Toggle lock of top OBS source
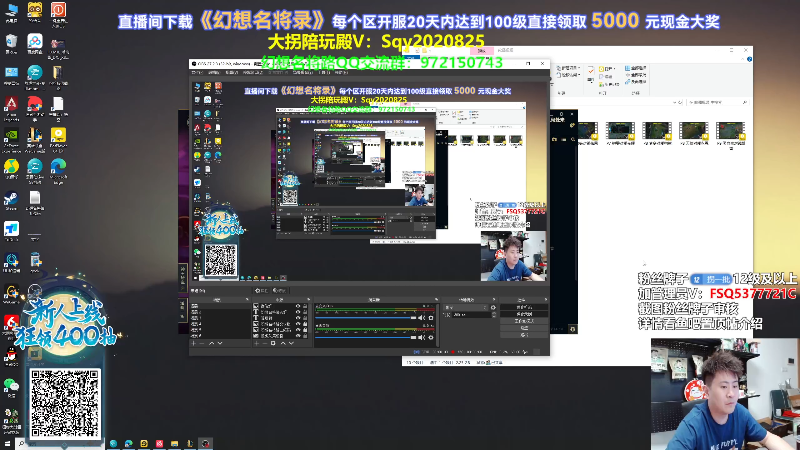 pyautogui.click(x=305, y=306)
